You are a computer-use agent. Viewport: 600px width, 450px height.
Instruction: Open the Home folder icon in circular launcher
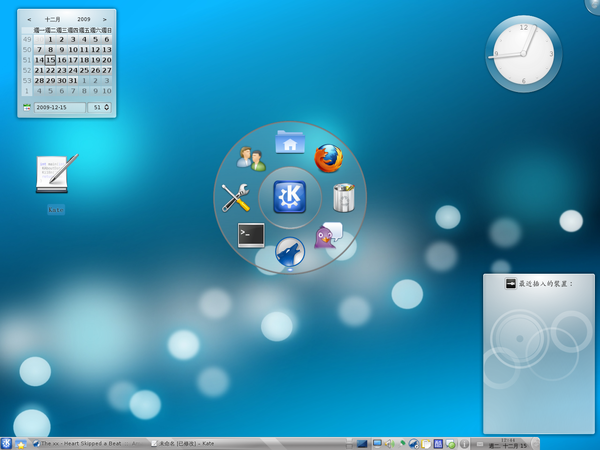tap(290, 142)
